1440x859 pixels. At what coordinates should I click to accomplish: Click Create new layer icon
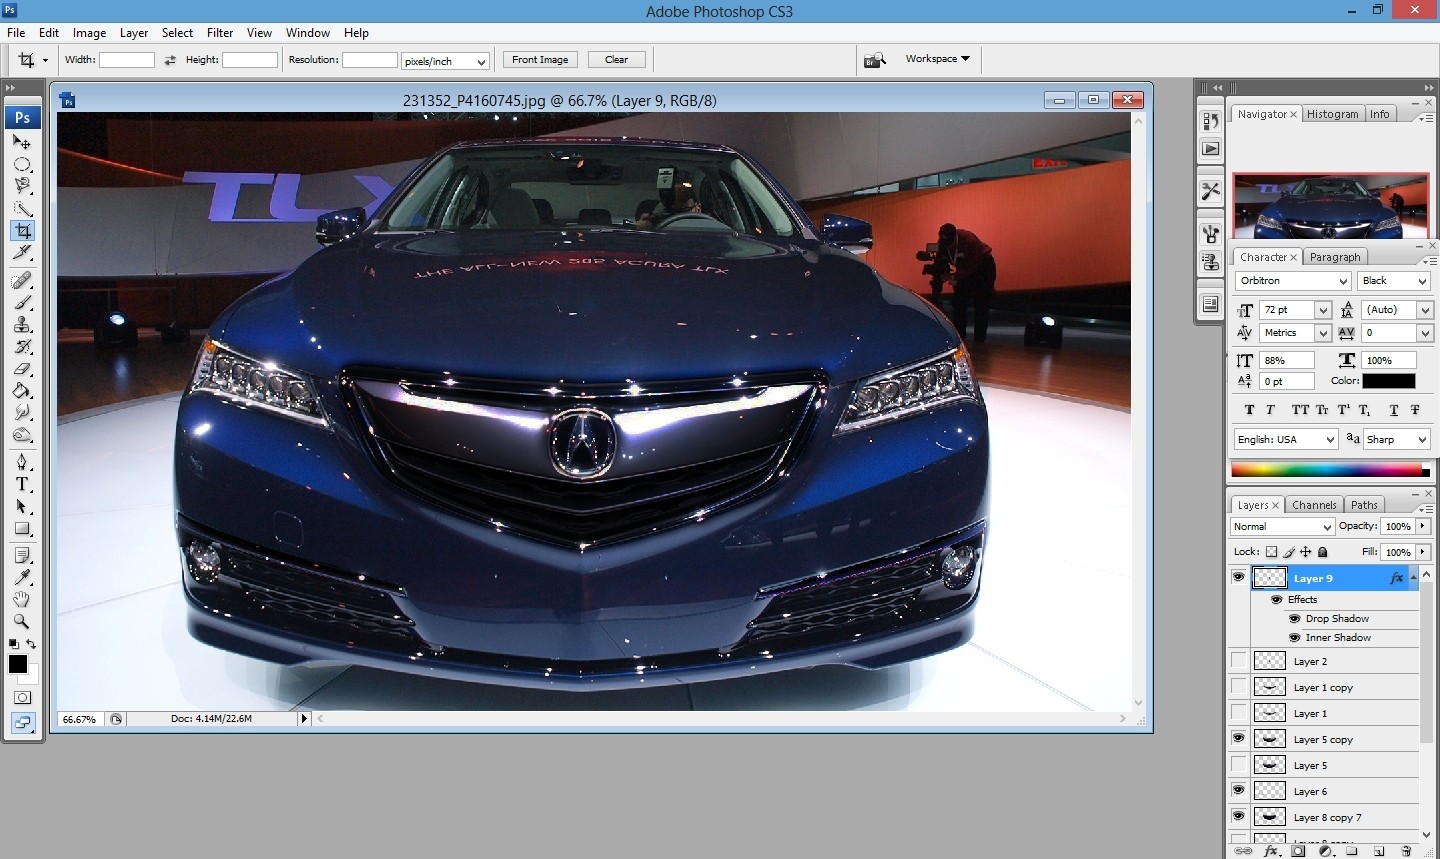point(1379,851)
